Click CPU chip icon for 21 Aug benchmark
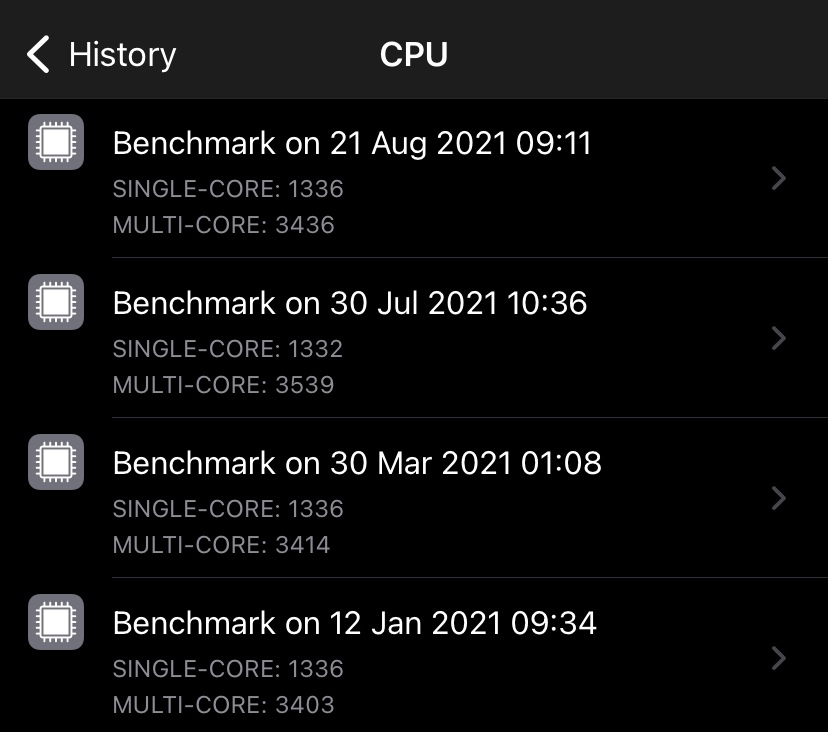 (x=56, y=142)
